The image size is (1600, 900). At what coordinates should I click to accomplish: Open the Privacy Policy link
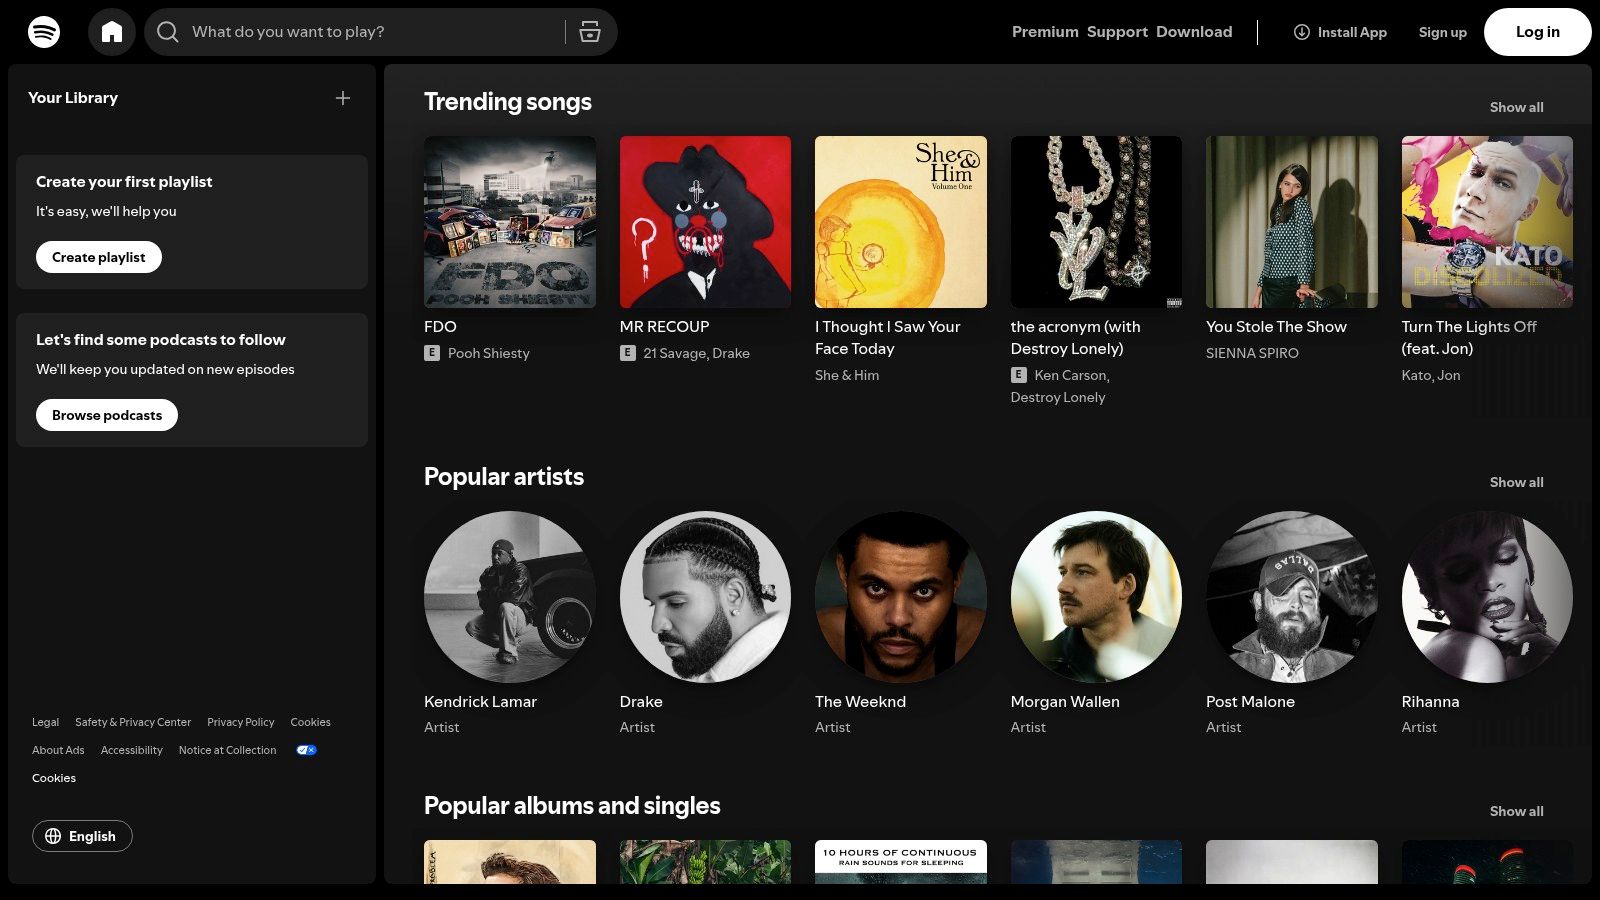(x=240, y=721)
